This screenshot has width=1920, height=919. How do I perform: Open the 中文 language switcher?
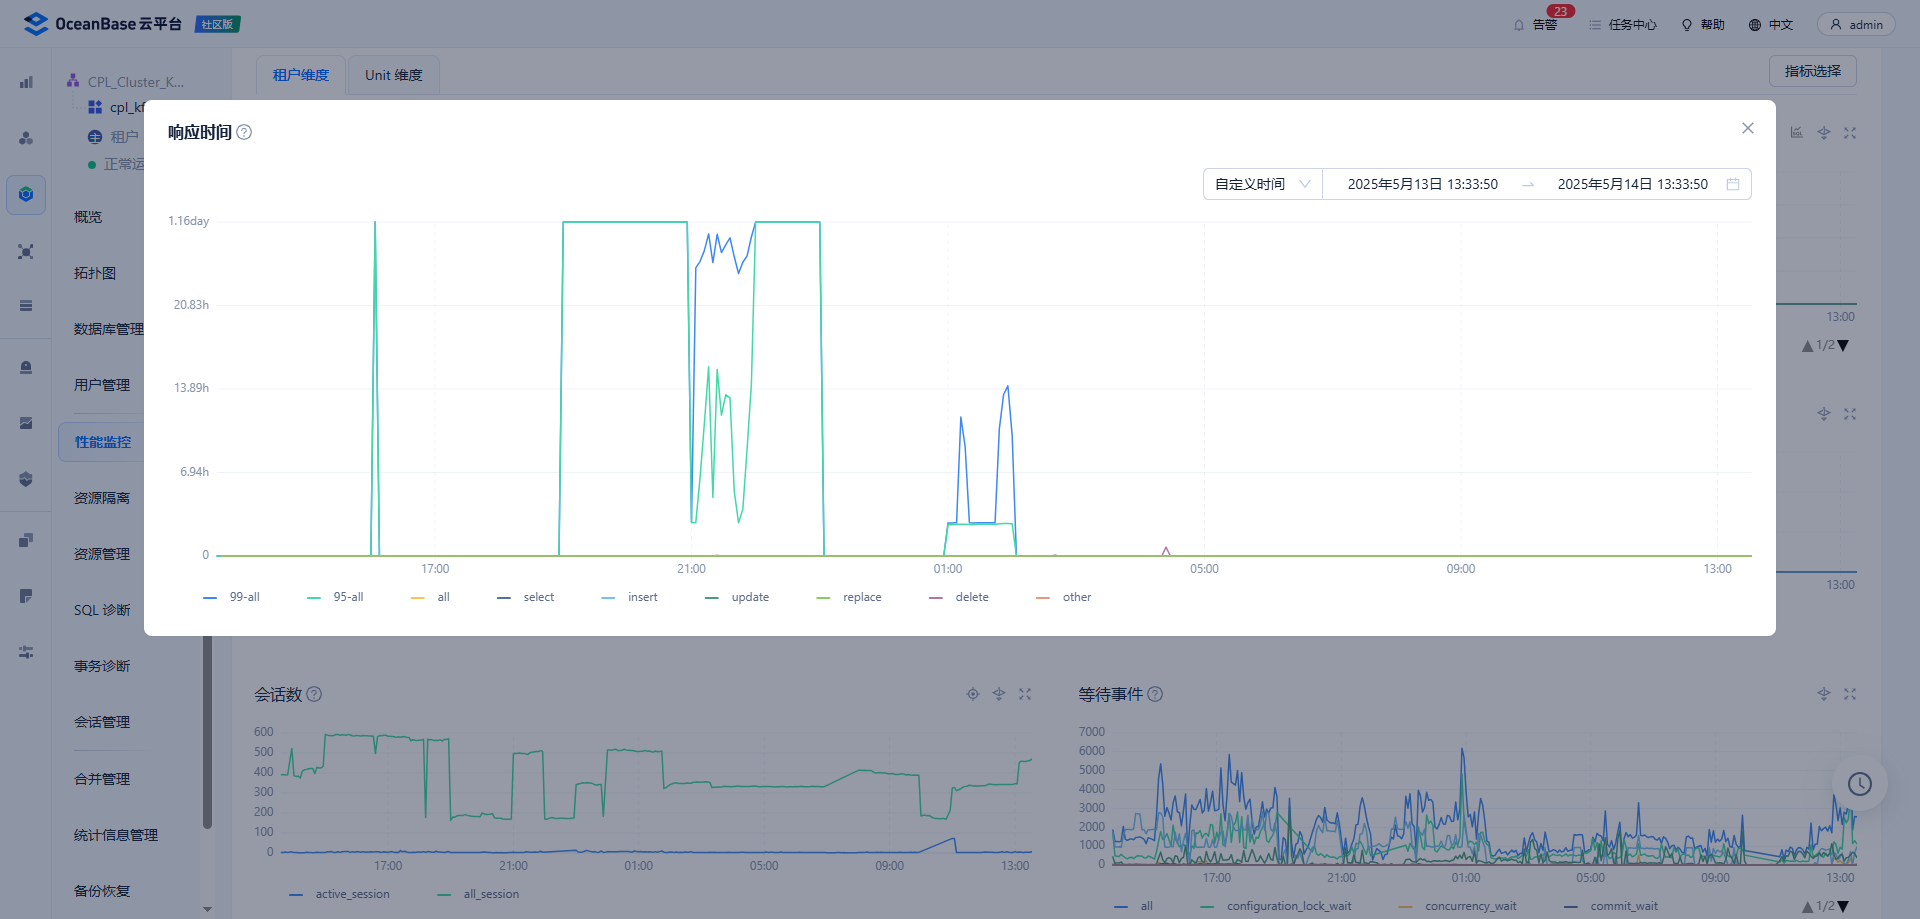[1771, 25]
